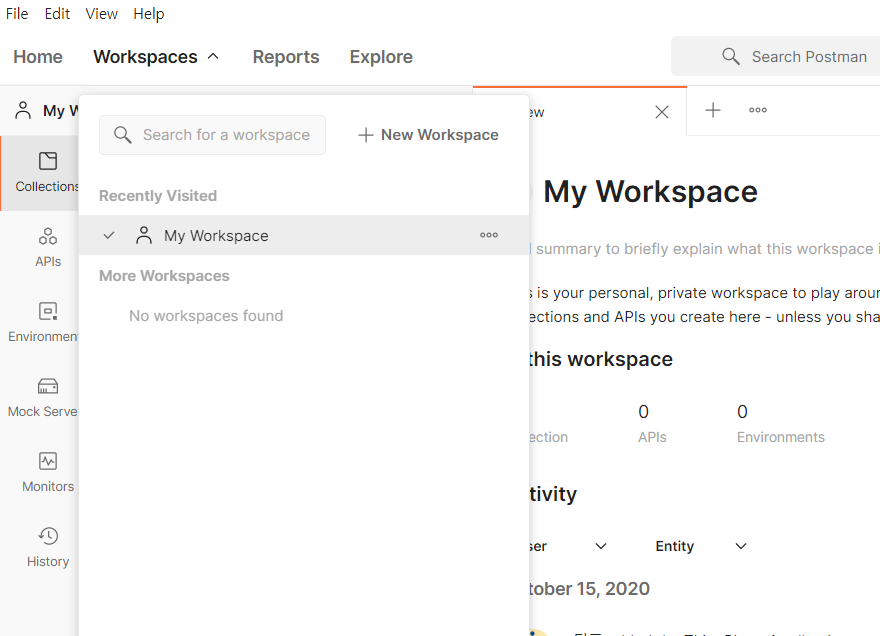Expand the Entity filter dropdown
The height and width of the screenshot is (636, 880).
[741, 546]
